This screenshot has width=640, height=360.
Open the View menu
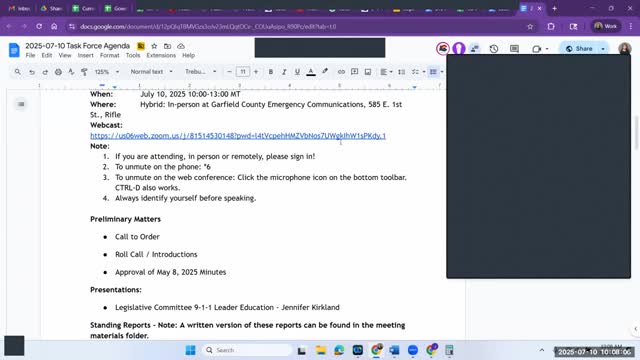[64, 55]
